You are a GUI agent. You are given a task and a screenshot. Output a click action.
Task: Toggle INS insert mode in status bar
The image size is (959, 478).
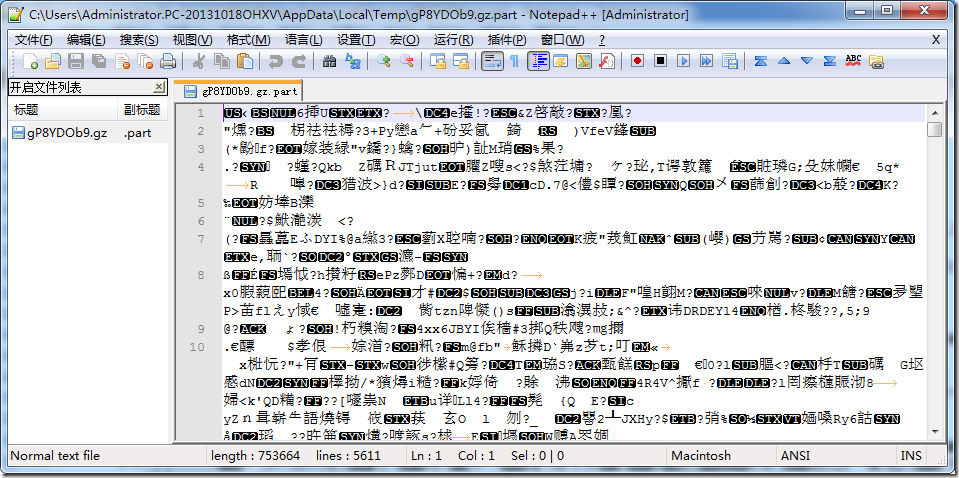click(x=909, y=455)
